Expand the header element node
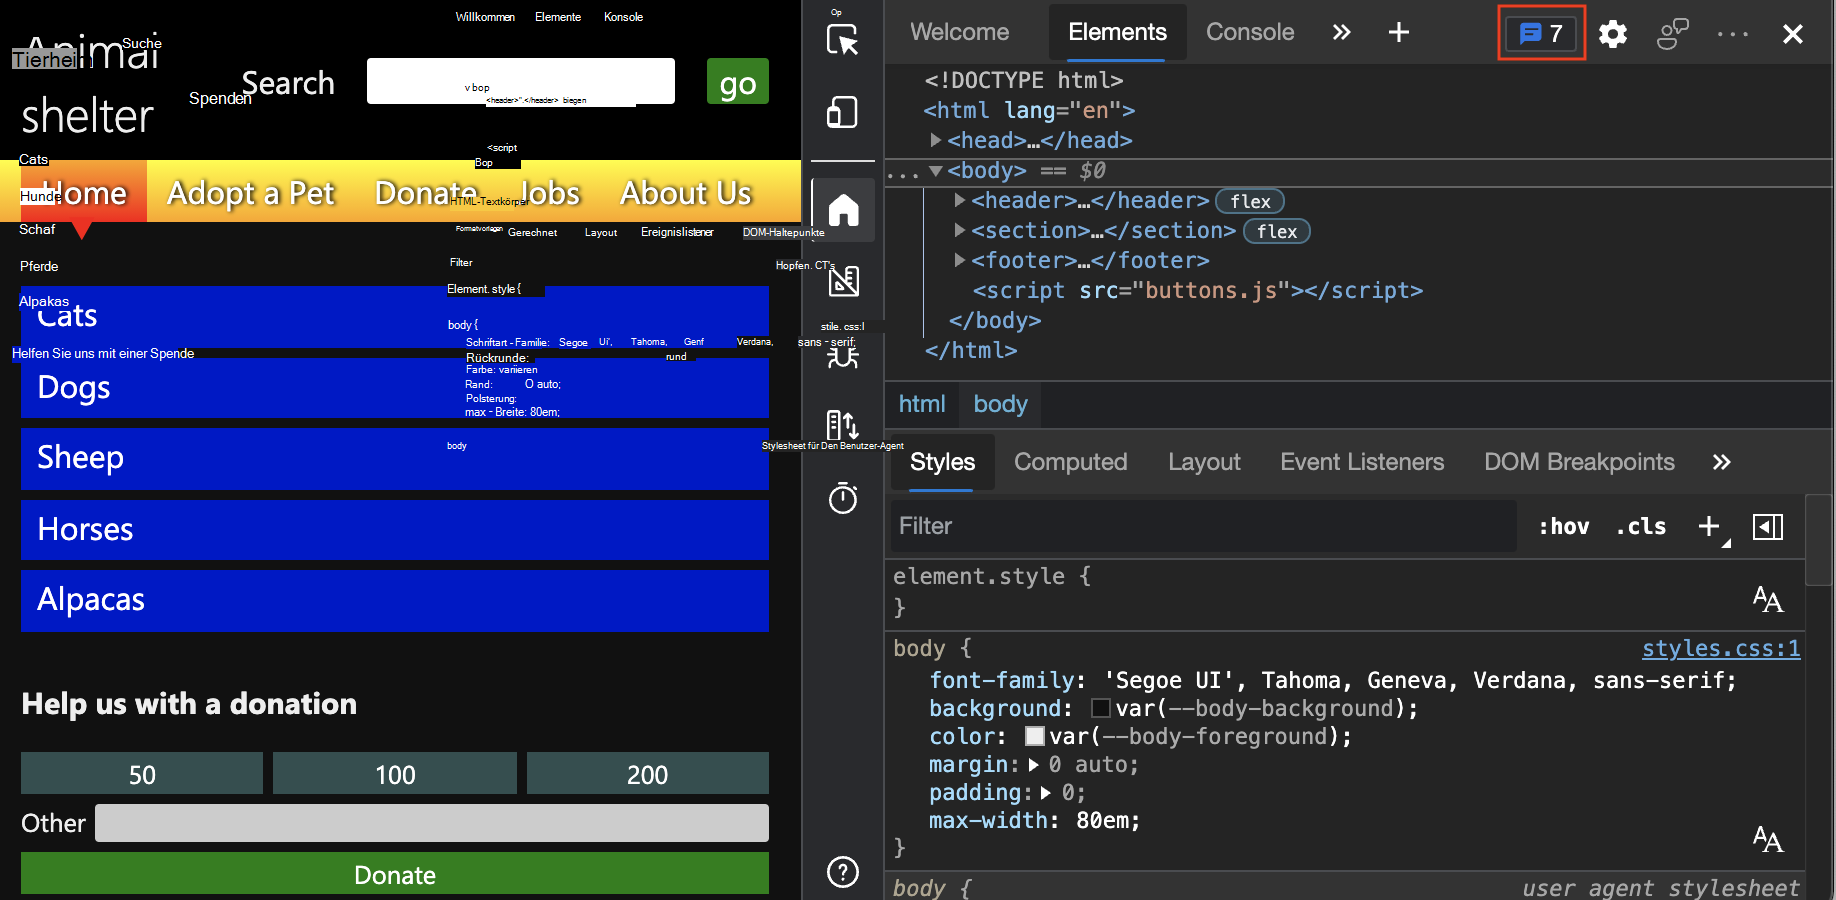Screen dimensions: 1836x900 (959, 200)
